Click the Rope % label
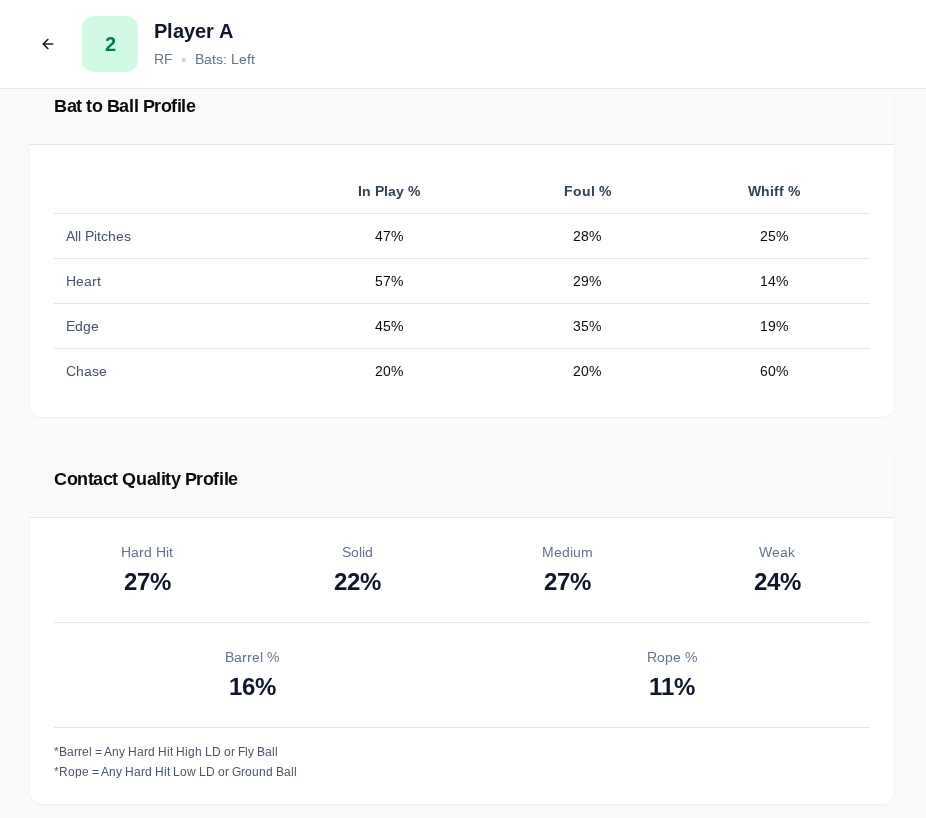The width and height of the screenshot is (926, 818). pos(672,657)
